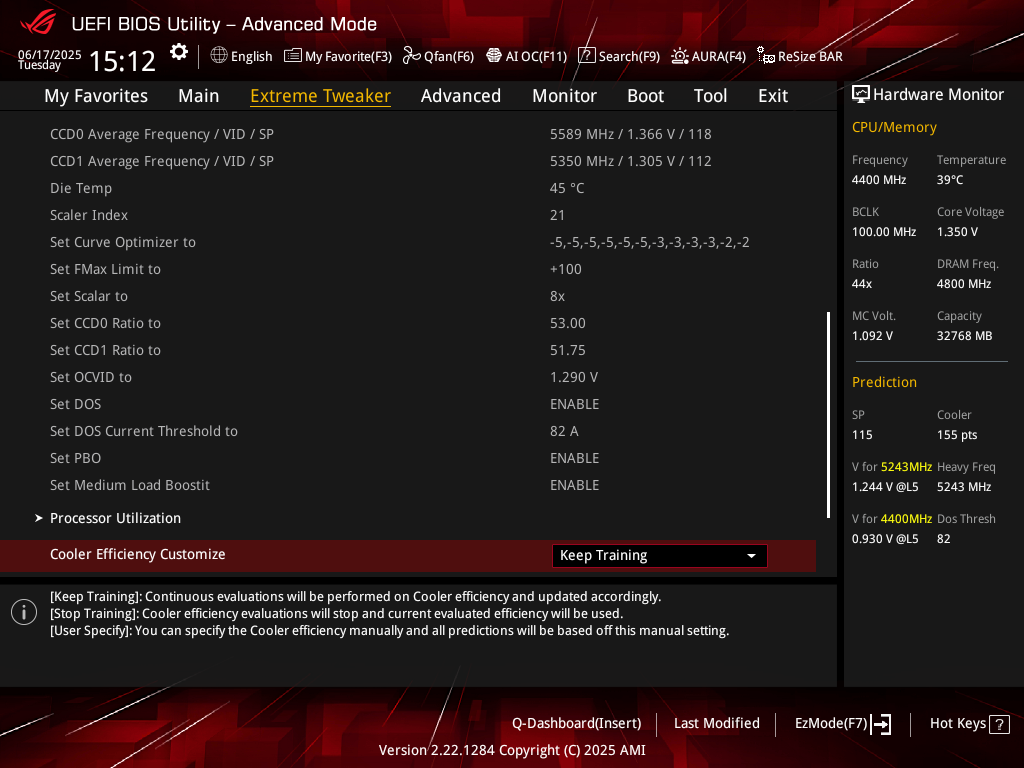
Task: Click the 15:12 clock time
Action: pyautogui.click(x=122, y=61)
